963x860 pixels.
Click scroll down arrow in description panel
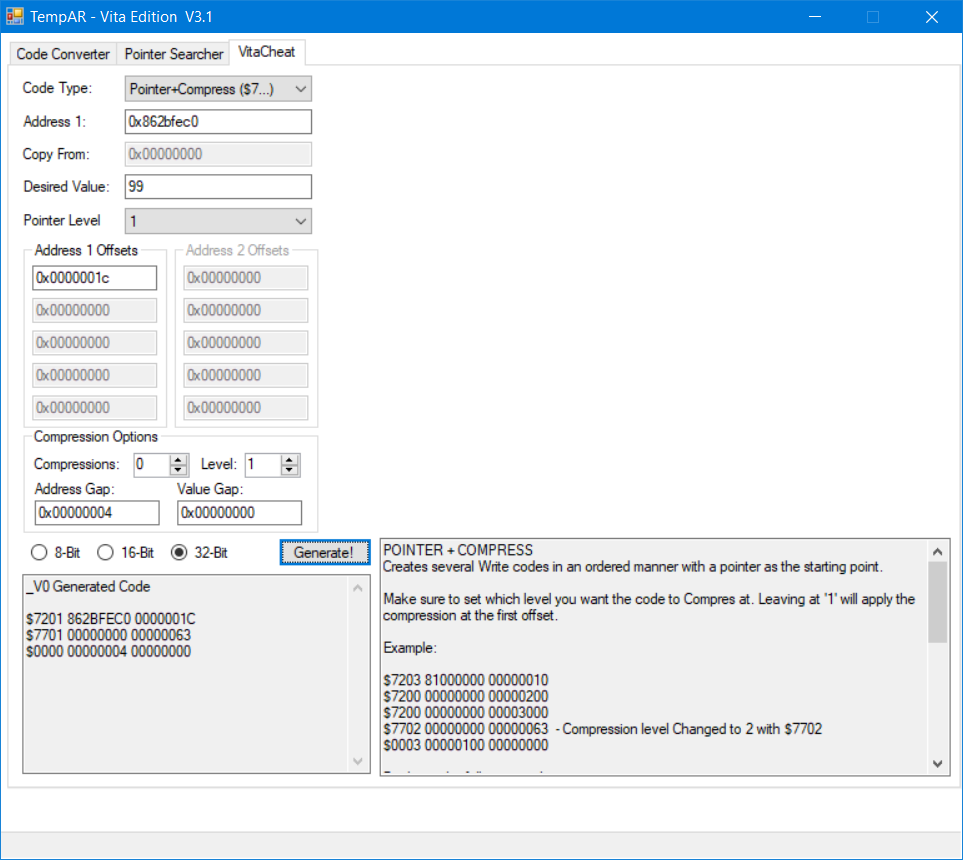[x=937, y=764]
